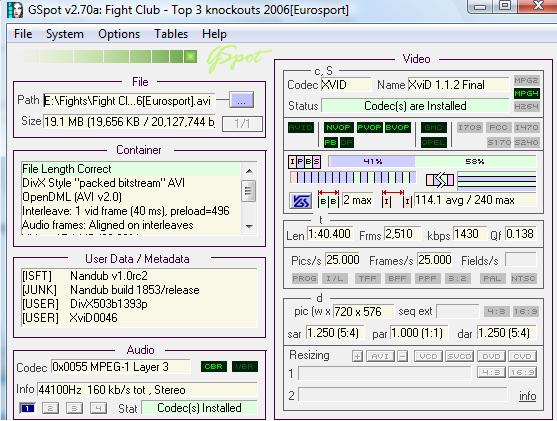Screen dimensions: 557x421
Task: Open the info link in Resizing section
Action: [x=528, y=396]
